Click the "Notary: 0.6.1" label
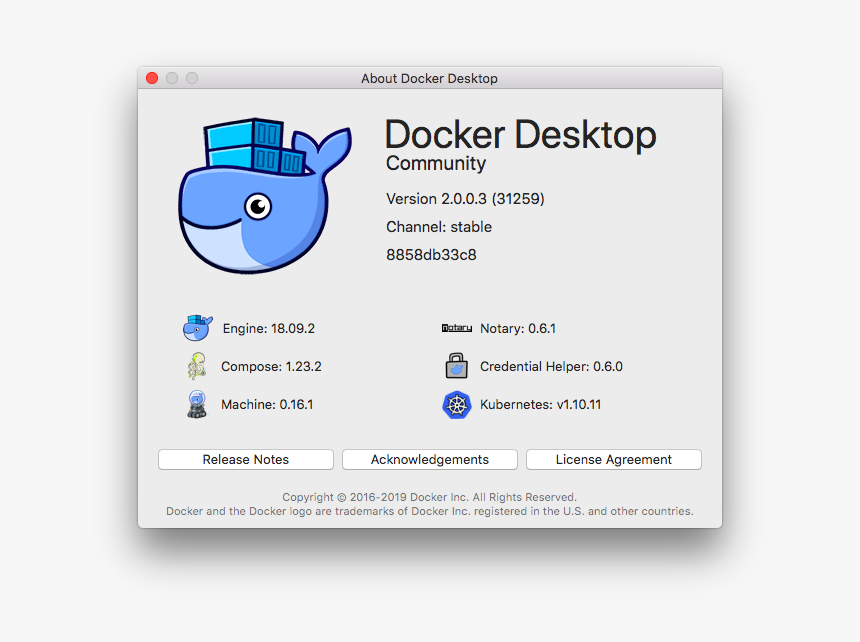 (518, 328)
